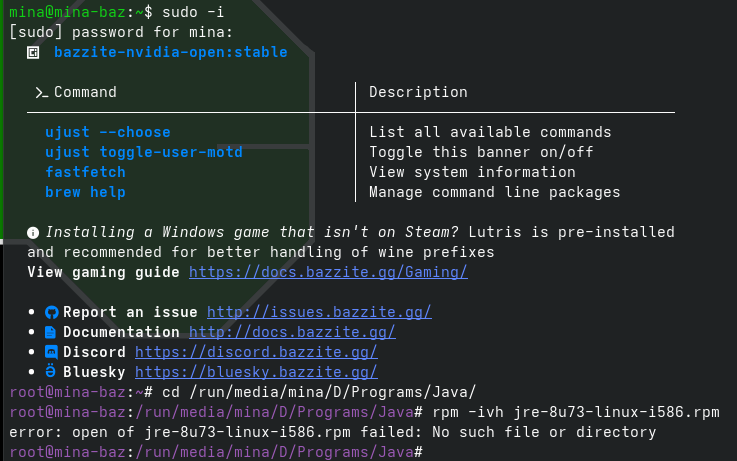Image resolution: width=737 pixels, height=461 pixels.
Task: Click the 'ujust --choose' command
Action: (x=108, y=132)
